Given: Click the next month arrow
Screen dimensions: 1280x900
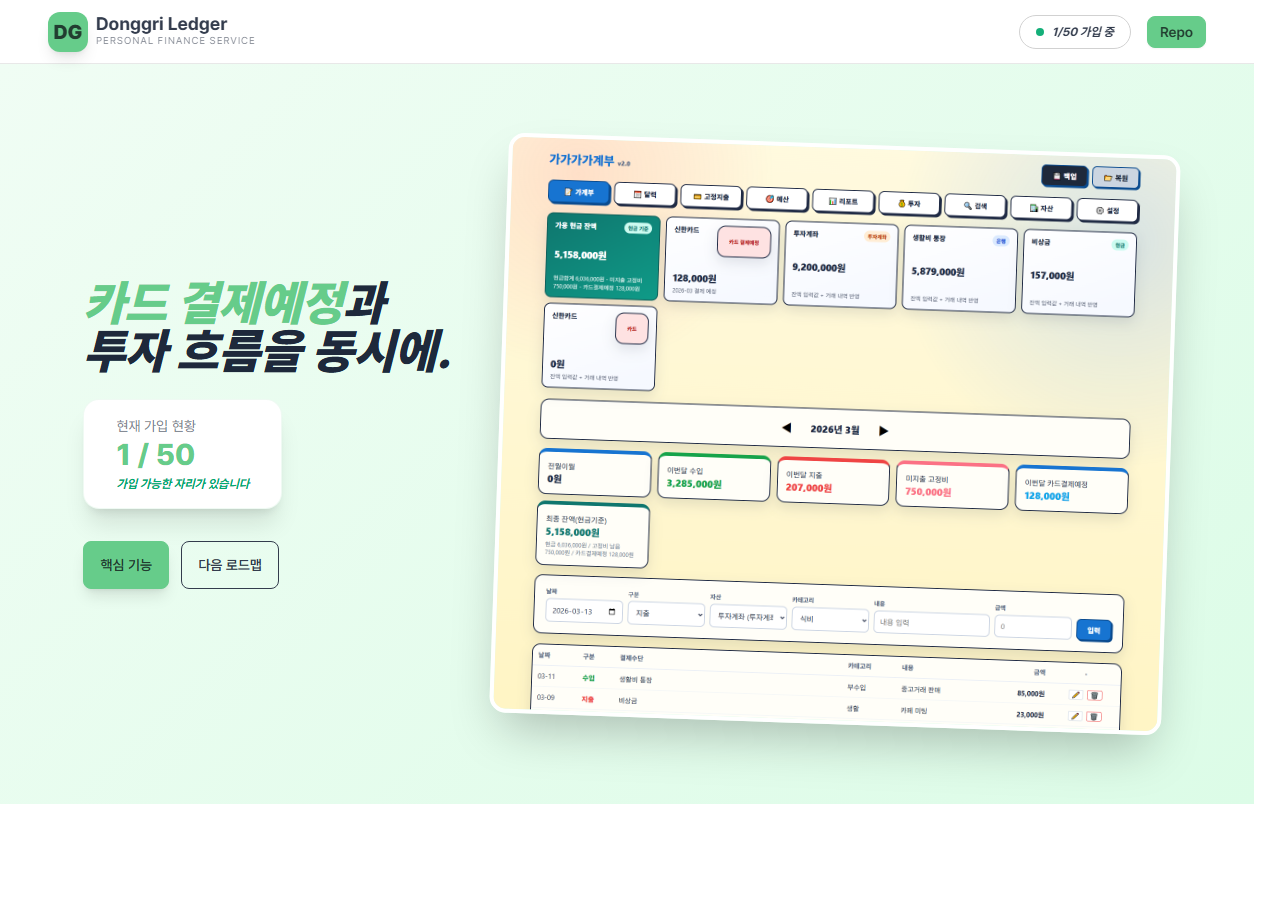Looking at the screenshot, I should tap(883, 431).
